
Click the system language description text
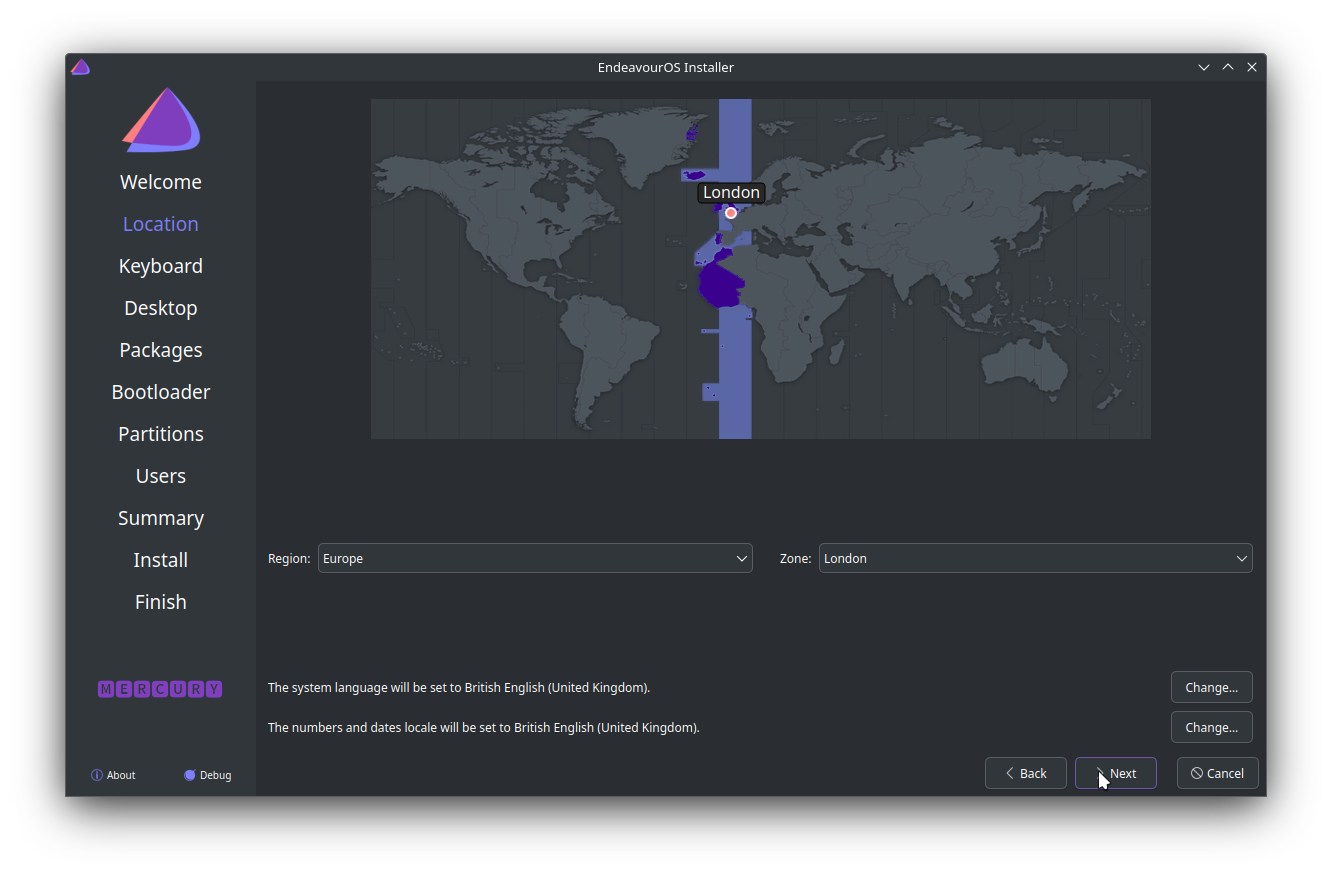(459, 688)
